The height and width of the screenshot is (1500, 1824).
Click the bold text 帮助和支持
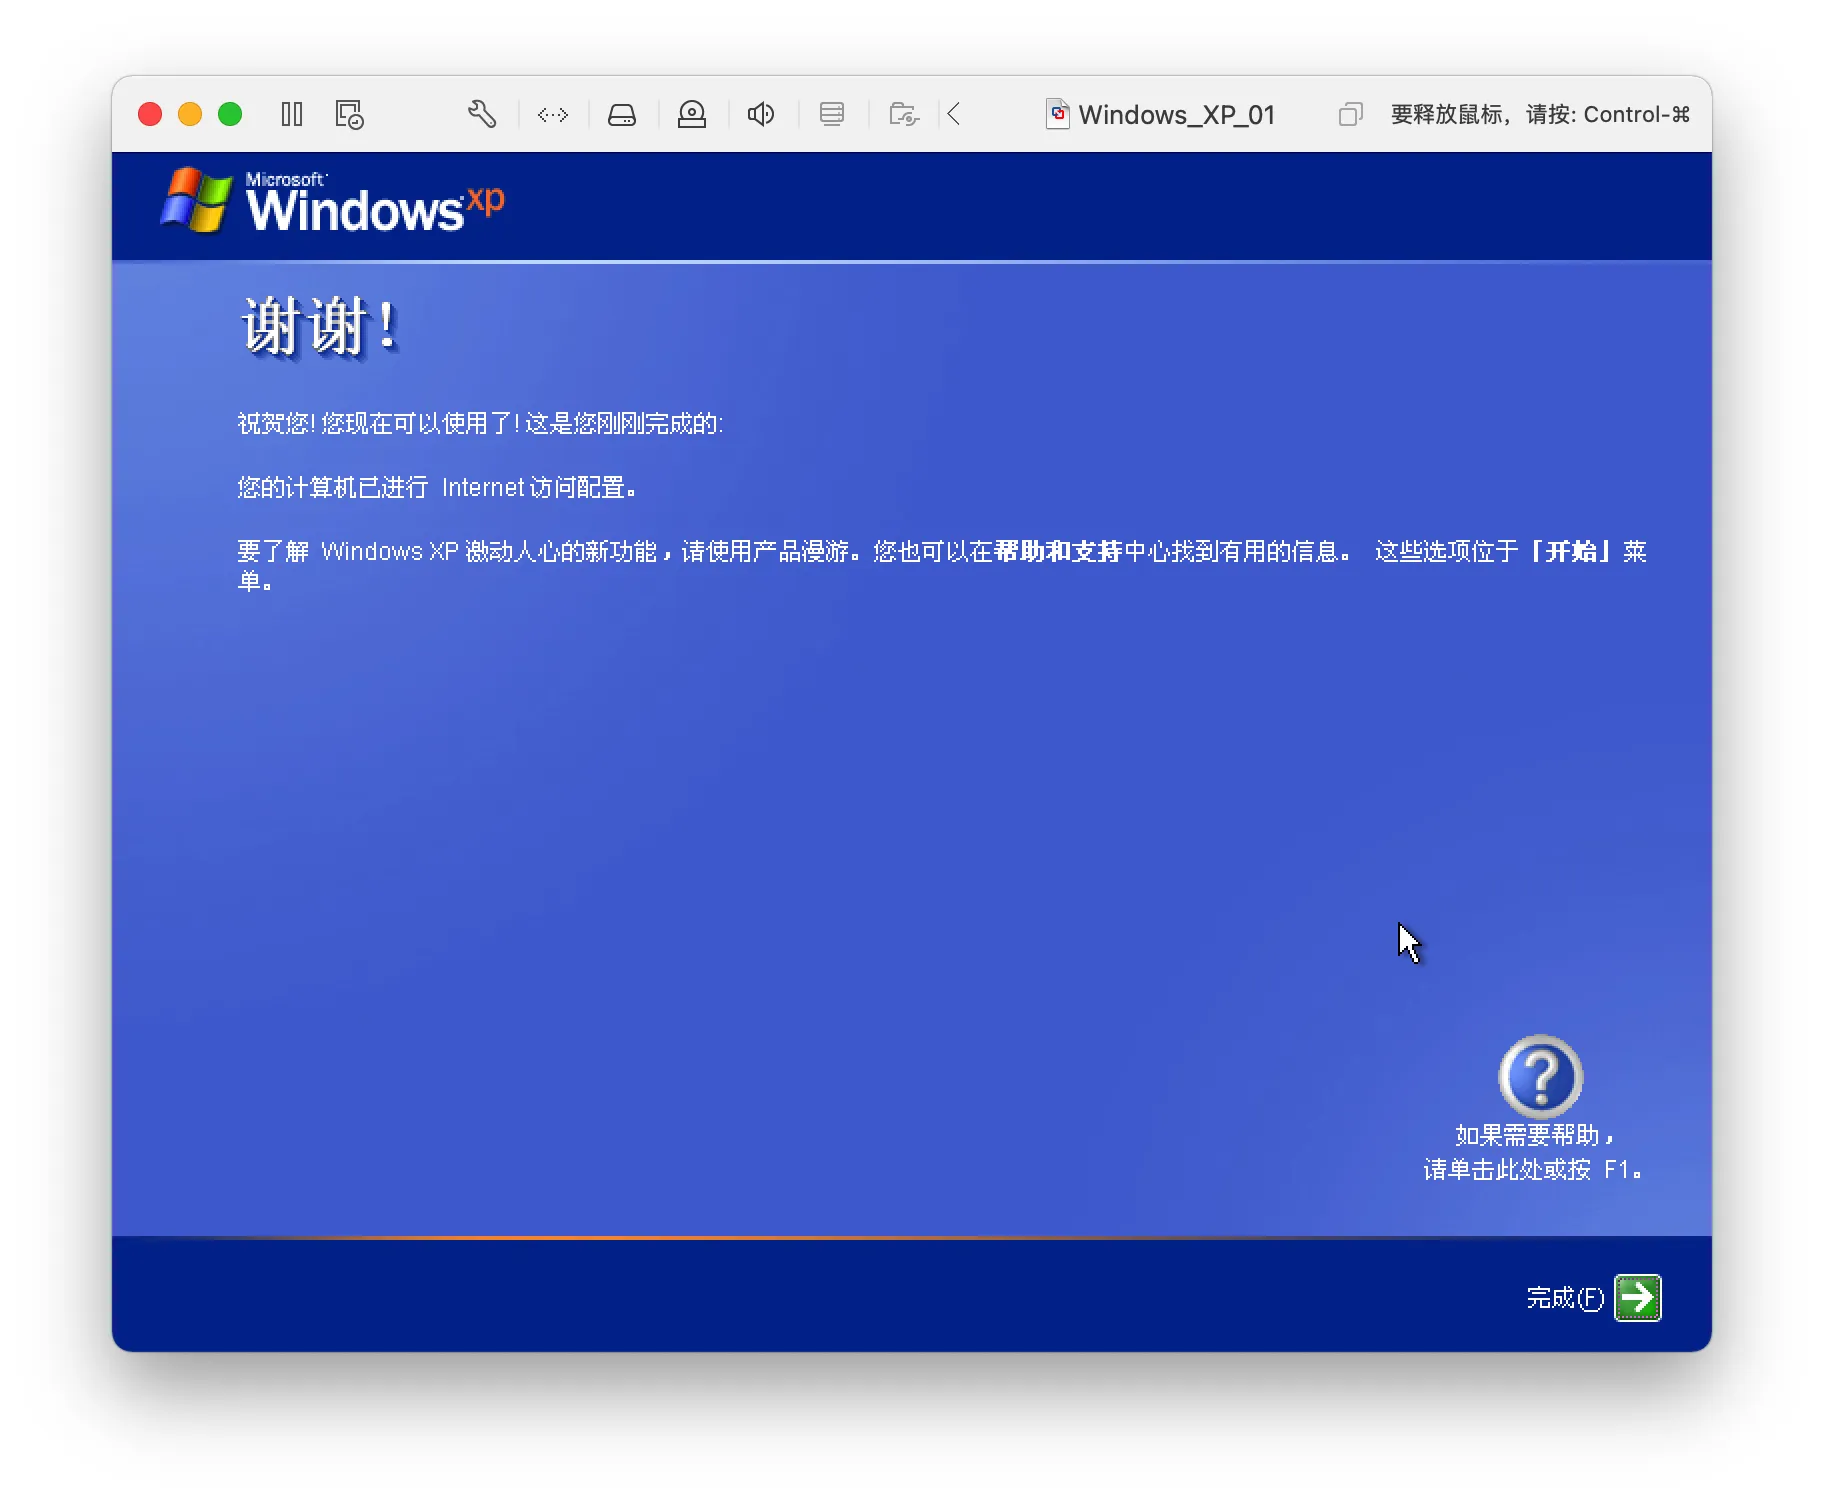click(x=1058, y=551)
